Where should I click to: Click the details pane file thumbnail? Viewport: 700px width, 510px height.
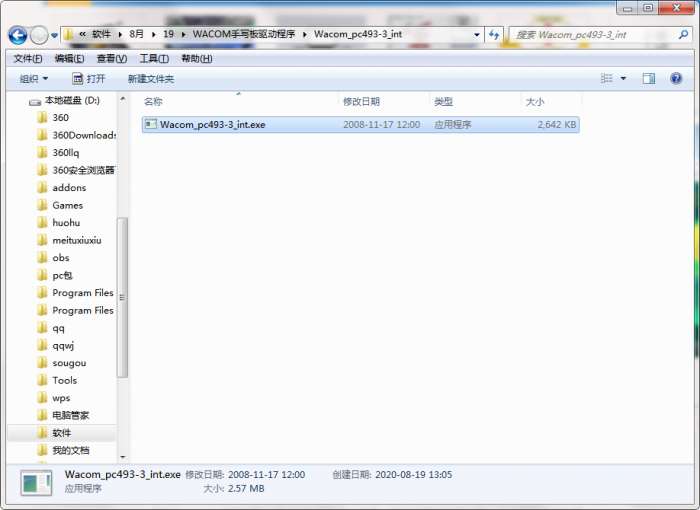tap(36, 483)
